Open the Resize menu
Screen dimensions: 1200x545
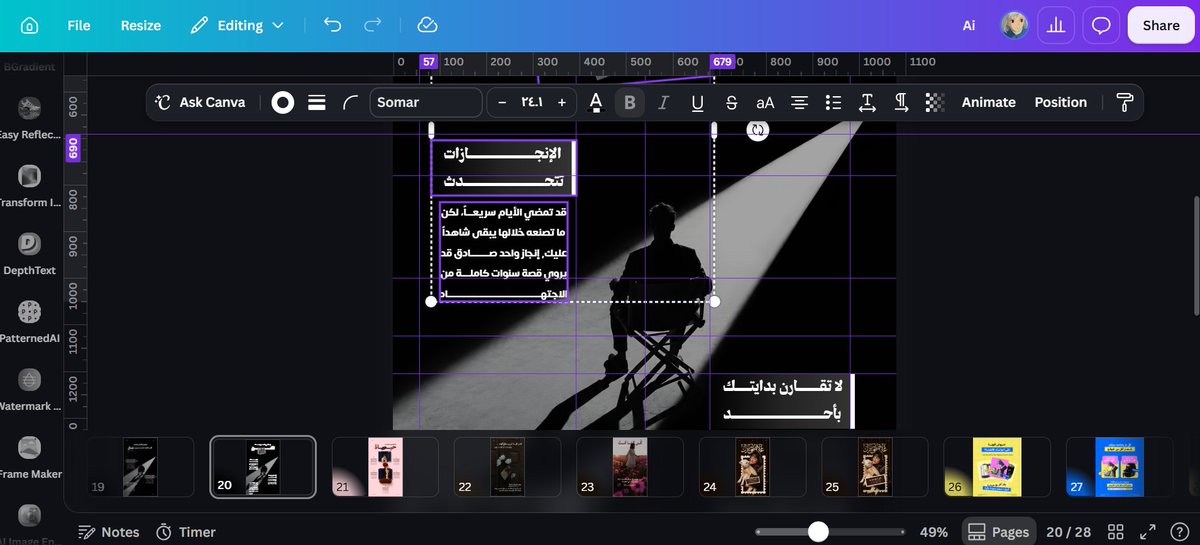coord(141,26)
